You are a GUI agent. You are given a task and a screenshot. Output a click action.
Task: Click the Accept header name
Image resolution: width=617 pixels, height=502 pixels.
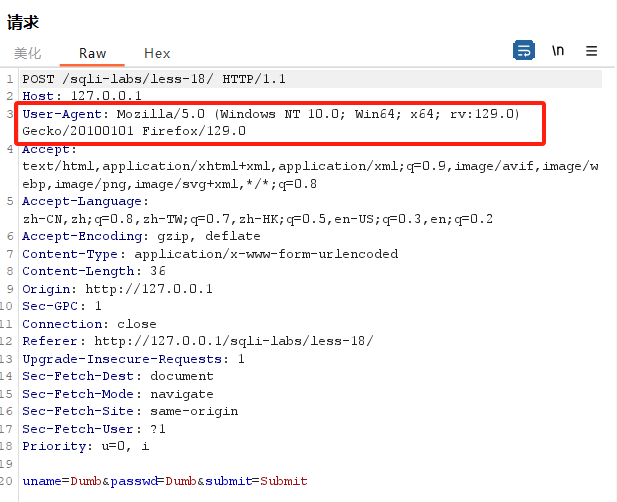point(46,149)
